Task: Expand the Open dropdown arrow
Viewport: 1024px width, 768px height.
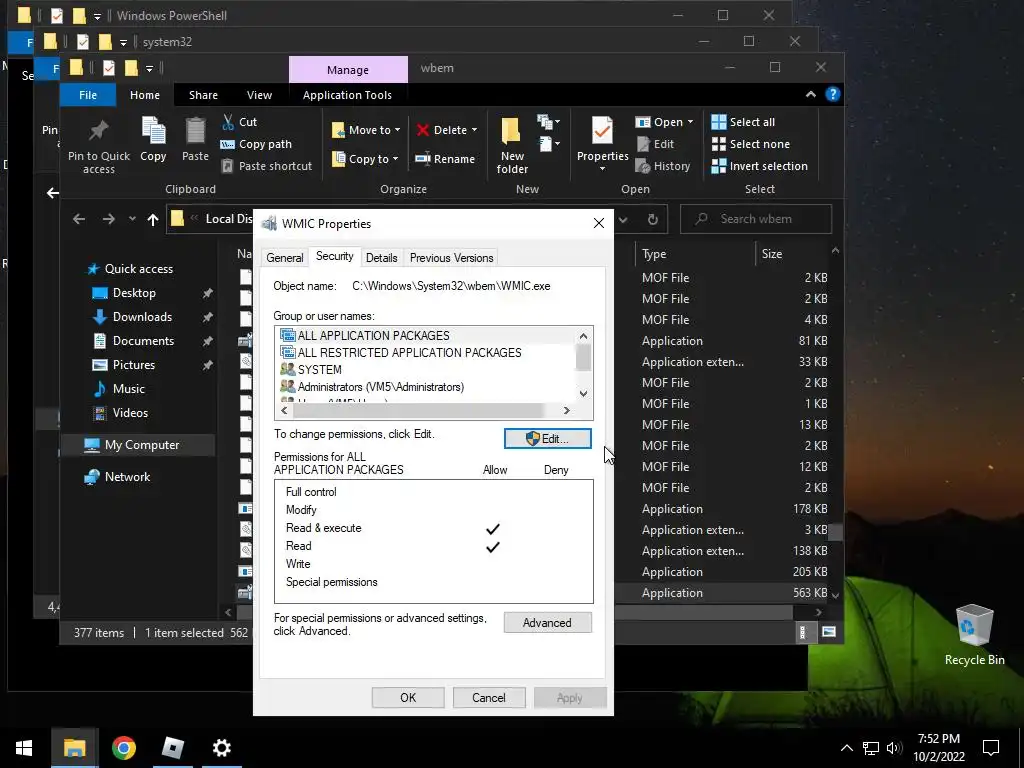Action: pos(690,122)
